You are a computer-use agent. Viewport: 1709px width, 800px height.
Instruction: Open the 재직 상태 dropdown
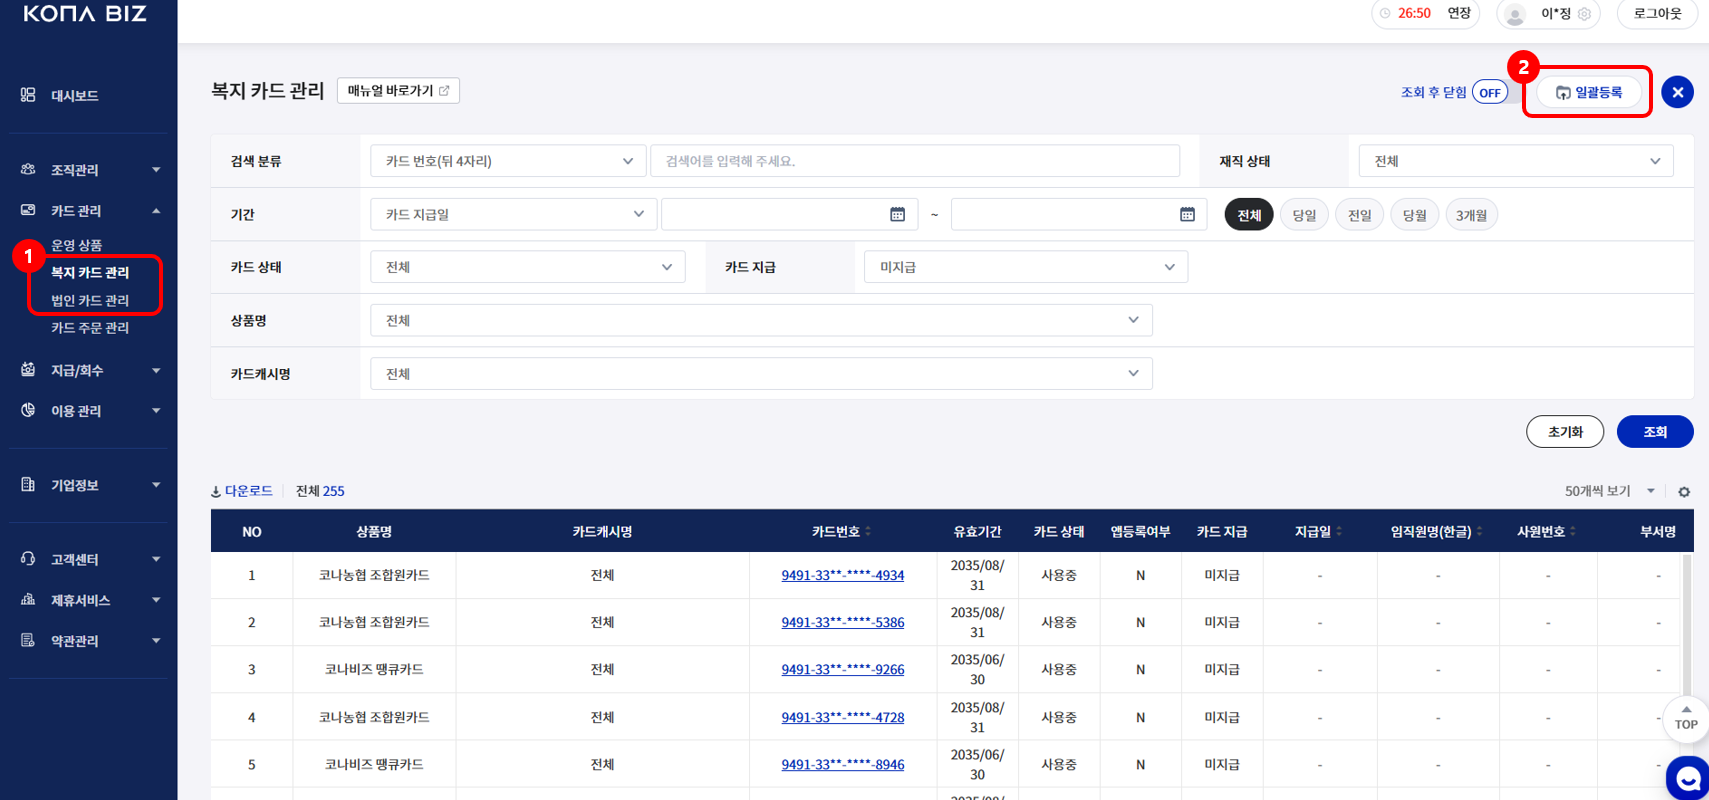(1515, 161)
